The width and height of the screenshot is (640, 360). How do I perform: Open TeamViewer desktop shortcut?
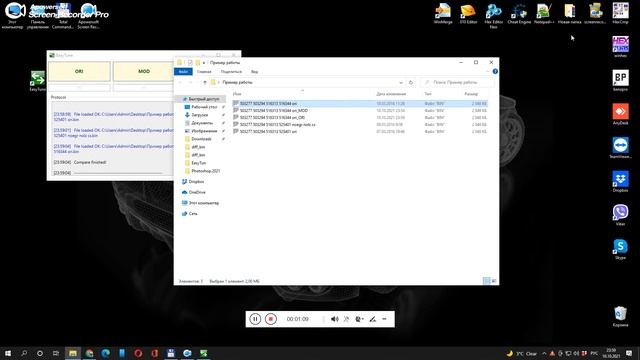(620, 148)
